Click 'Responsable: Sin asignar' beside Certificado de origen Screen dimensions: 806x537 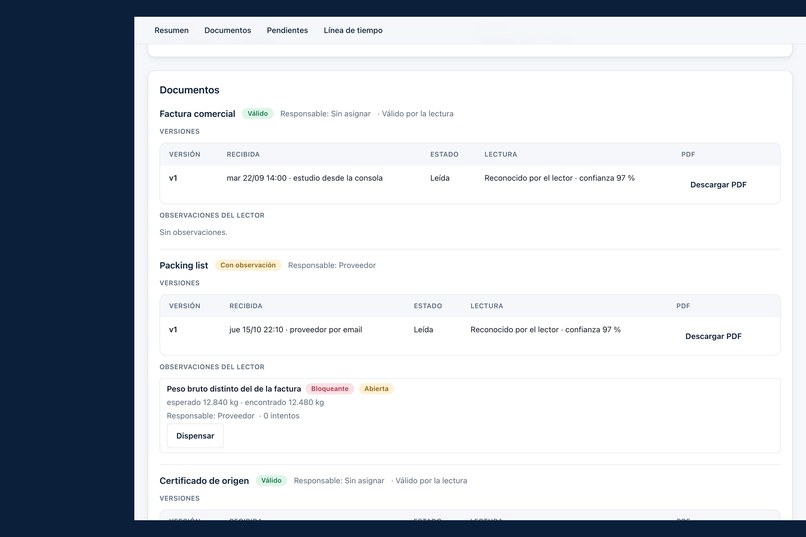tap(339, 480)
